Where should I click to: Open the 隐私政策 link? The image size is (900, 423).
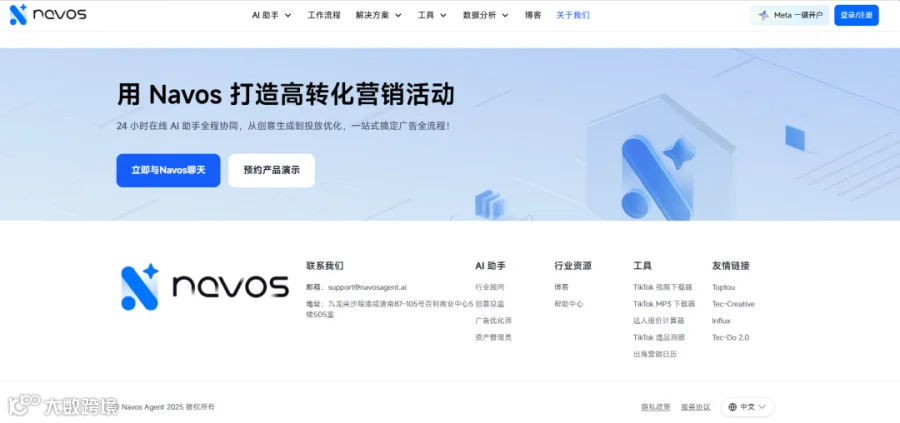[x=655, y=407]
